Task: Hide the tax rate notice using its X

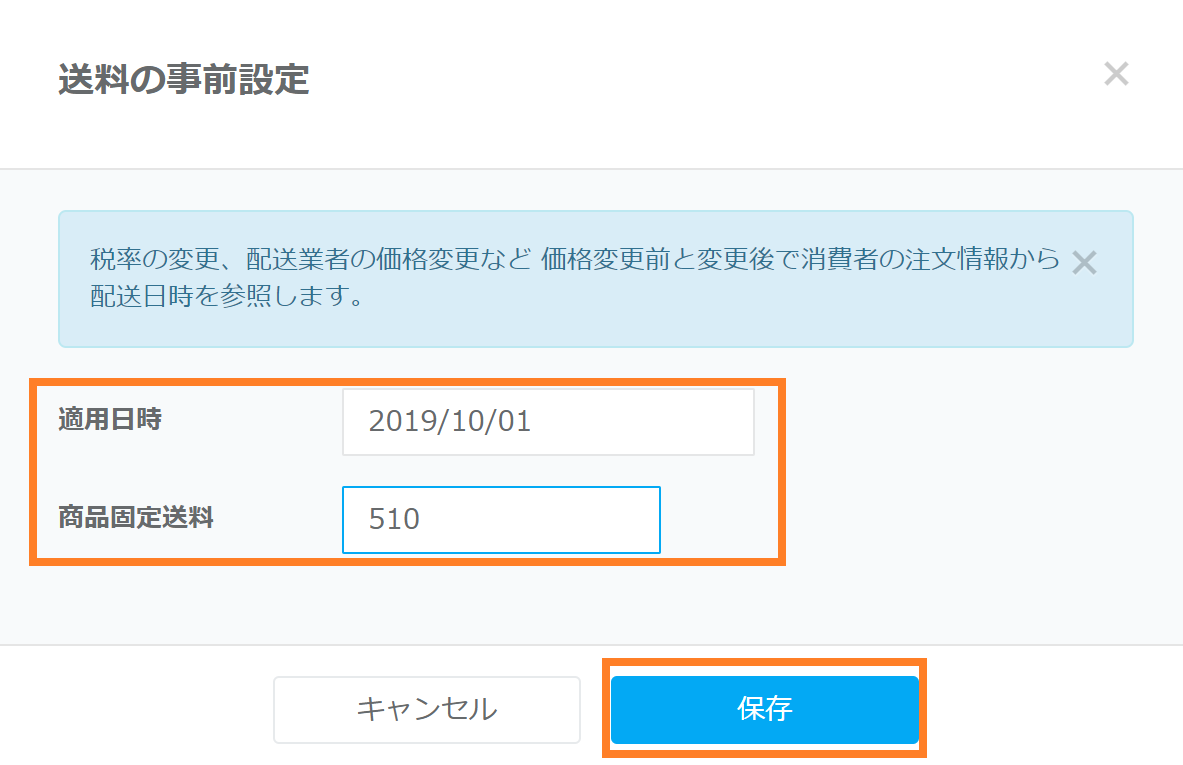Action: click(x=1084, y=263)
